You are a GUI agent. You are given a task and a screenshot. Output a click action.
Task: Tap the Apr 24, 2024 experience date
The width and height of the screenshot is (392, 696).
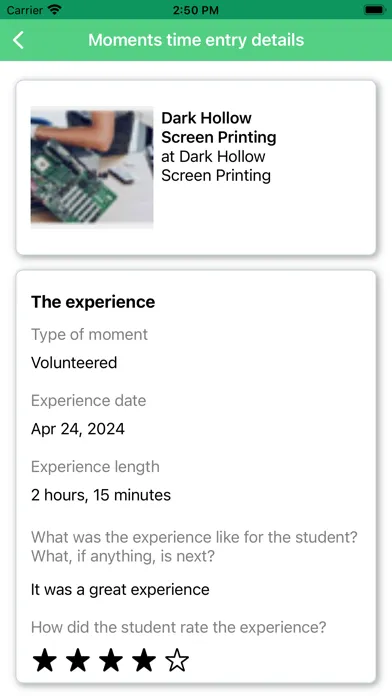pyautogui.click(x=78, y=429)
